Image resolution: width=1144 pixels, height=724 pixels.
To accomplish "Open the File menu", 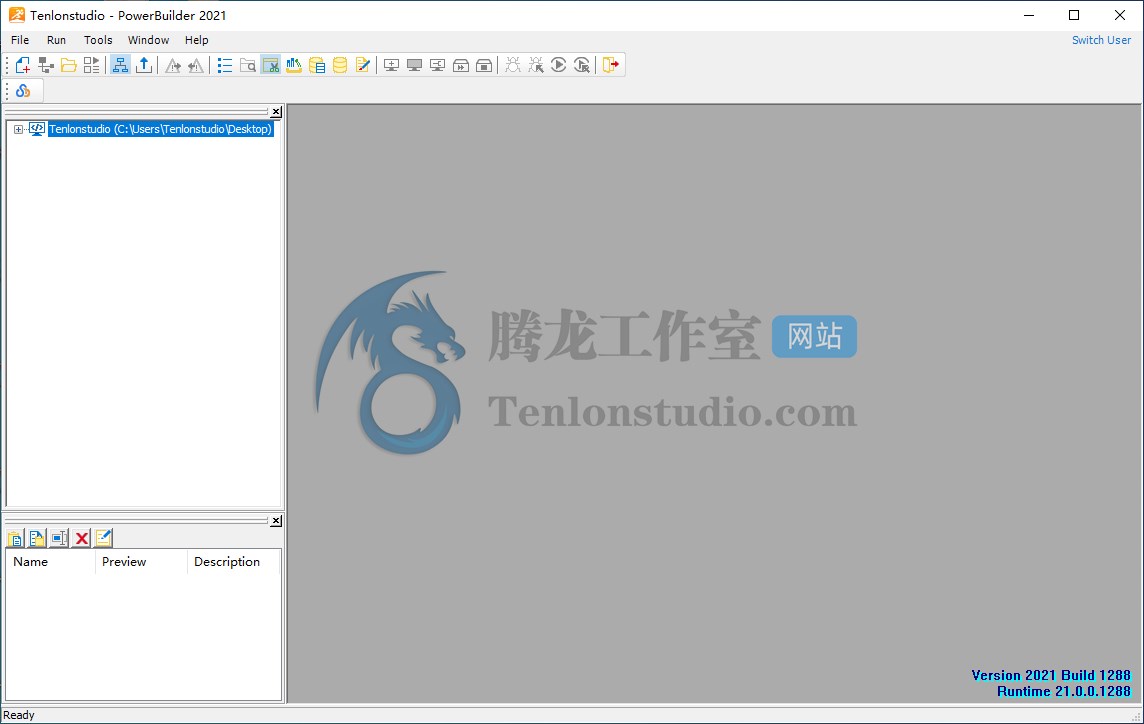I will click(20, 40).
